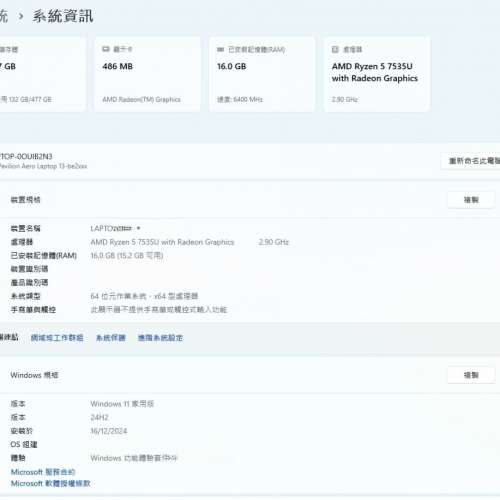This screenshot has height=500, width=500.
Task: Click the processor icon in the AMD Ryzen card
Action: [335, 49]
